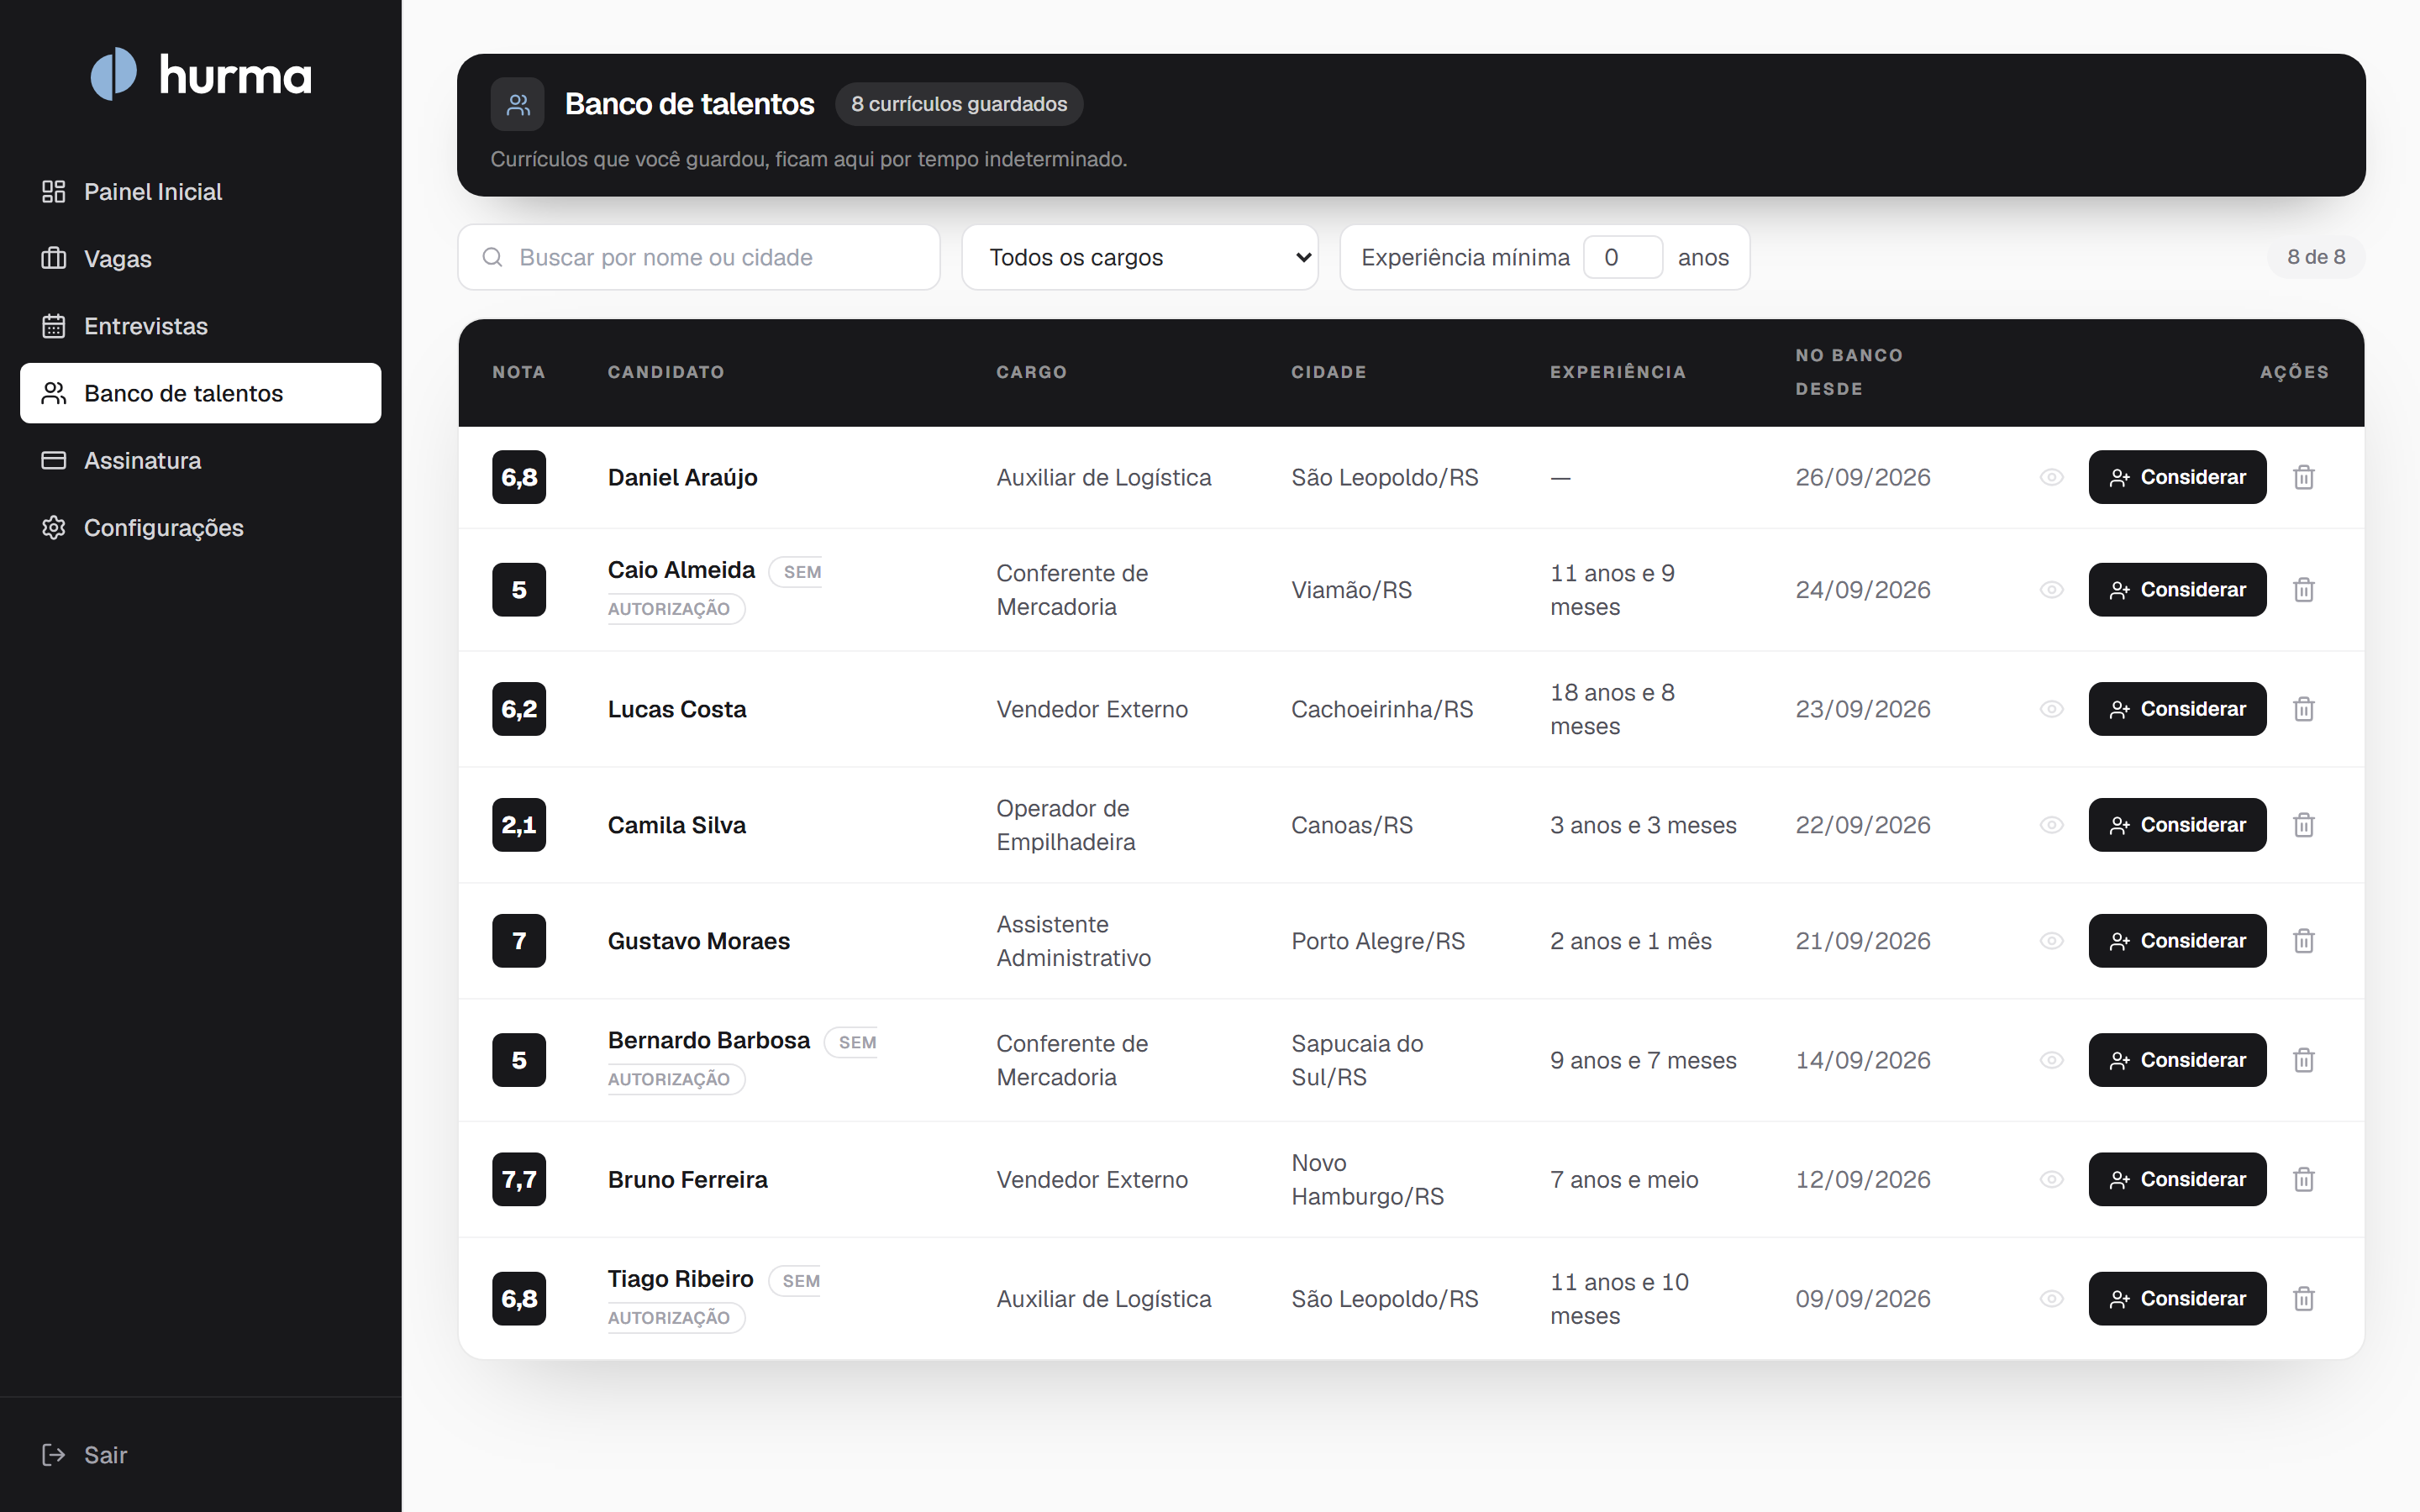Open Entrevistas menu item

click(200, 326)
